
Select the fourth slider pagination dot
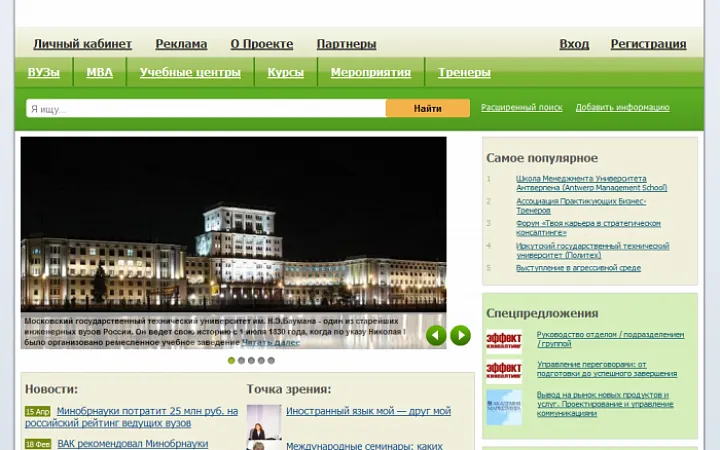tap(261, 360)
